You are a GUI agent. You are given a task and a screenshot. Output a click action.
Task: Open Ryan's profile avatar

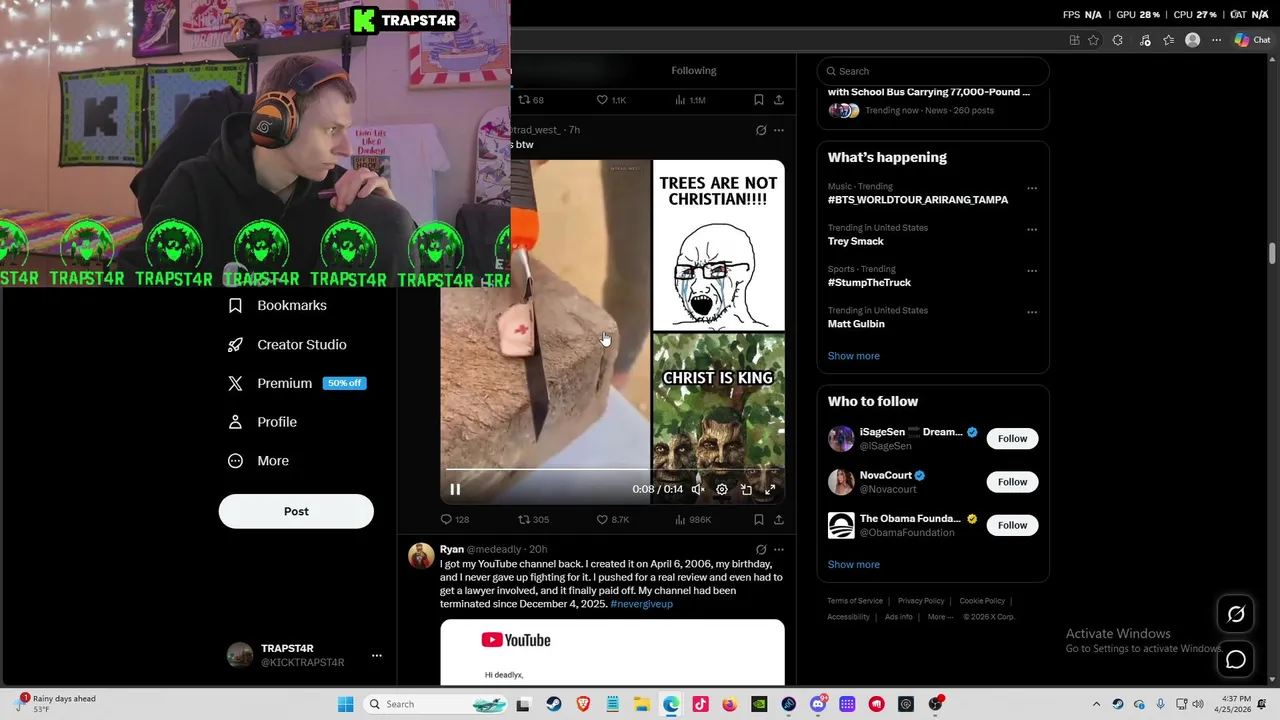pos(421,555)
